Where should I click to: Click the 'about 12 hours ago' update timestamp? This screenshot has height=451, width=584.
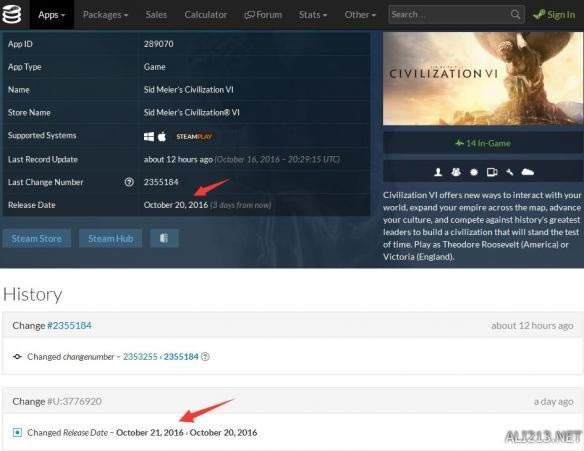(x=178, y=159)
